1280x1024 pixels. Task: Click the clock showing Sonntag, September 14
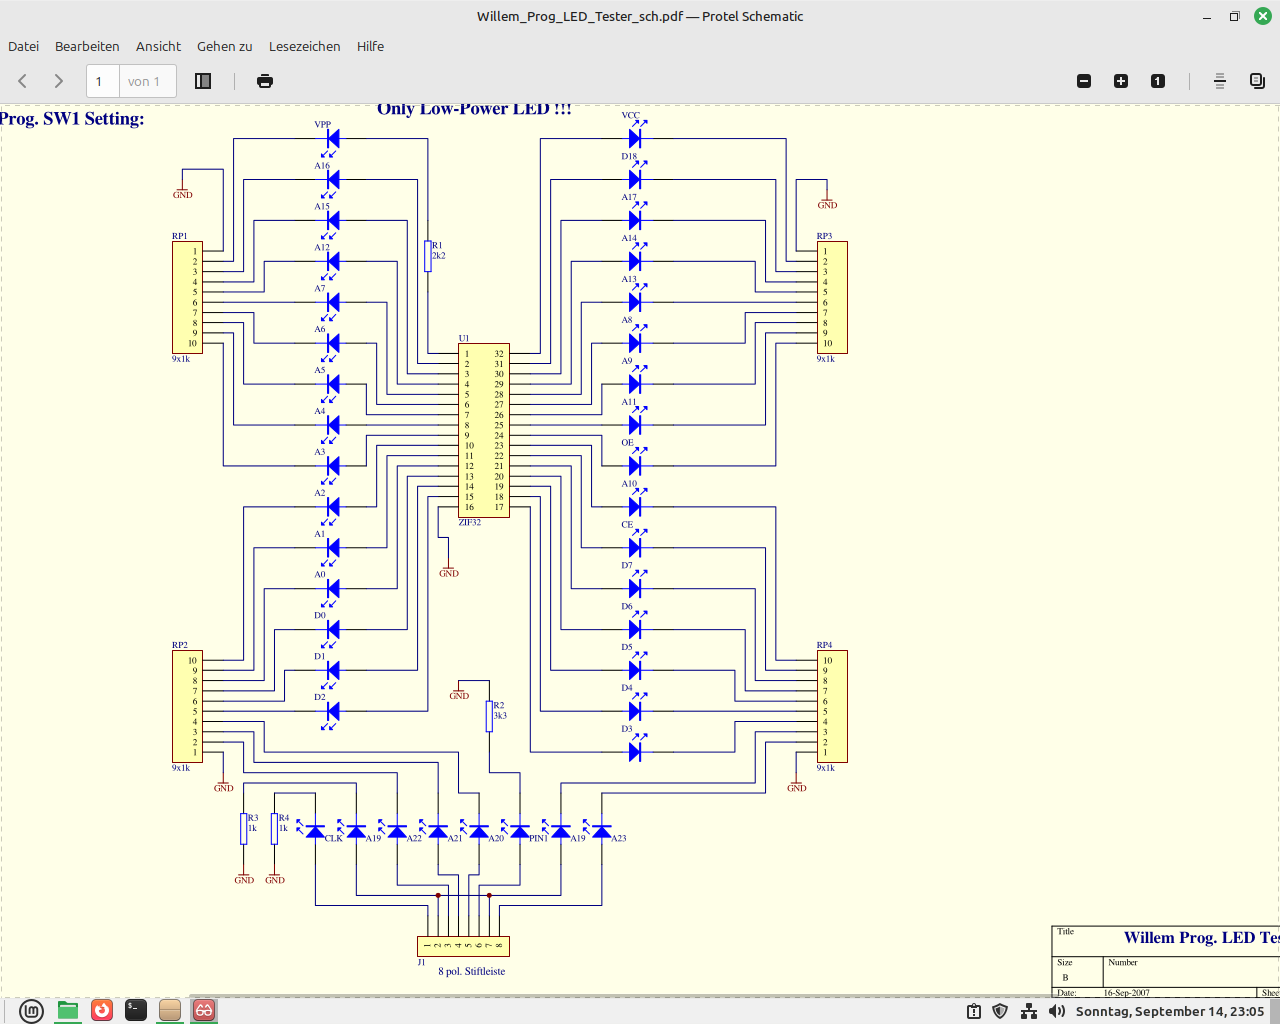click(1169, 1011)
